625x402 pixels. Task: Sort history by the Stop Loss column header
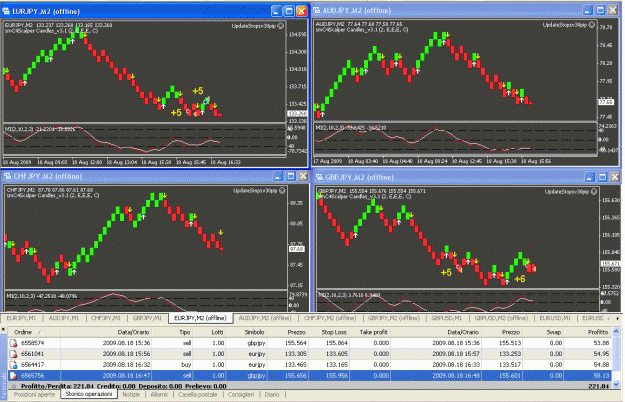coord(329,332)
